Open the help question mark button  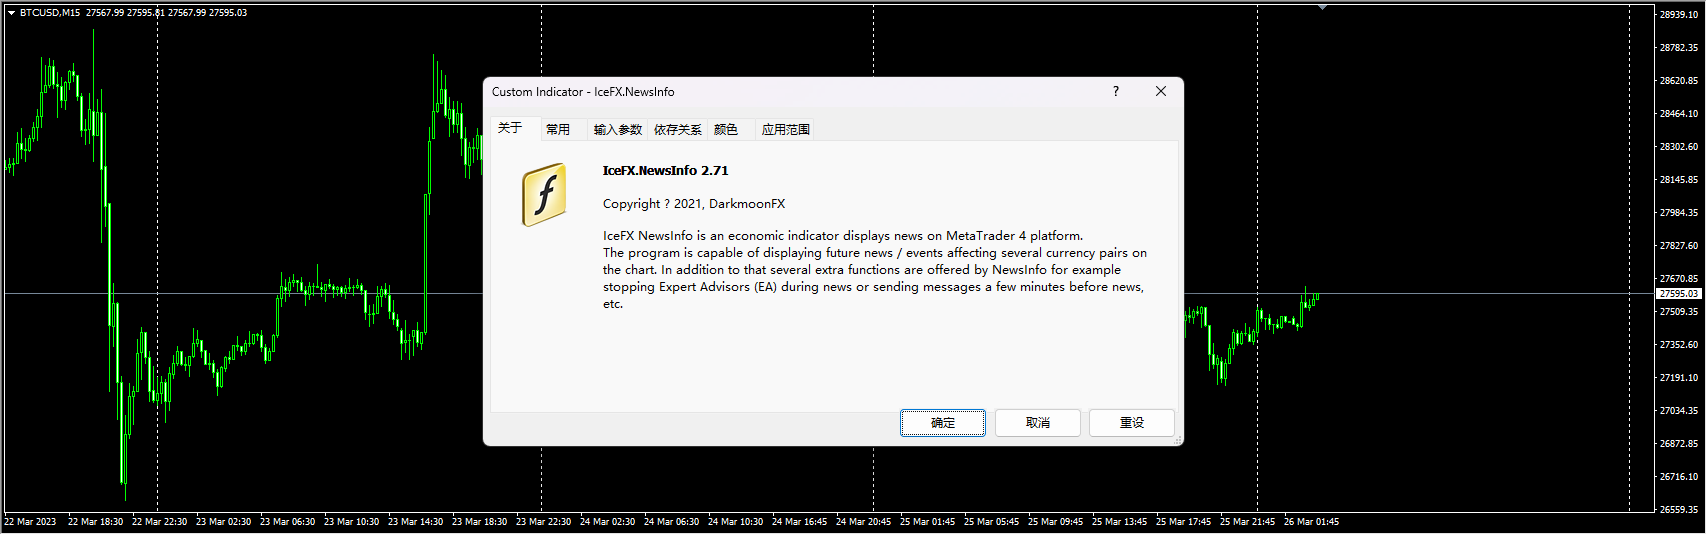point(1116,91)
